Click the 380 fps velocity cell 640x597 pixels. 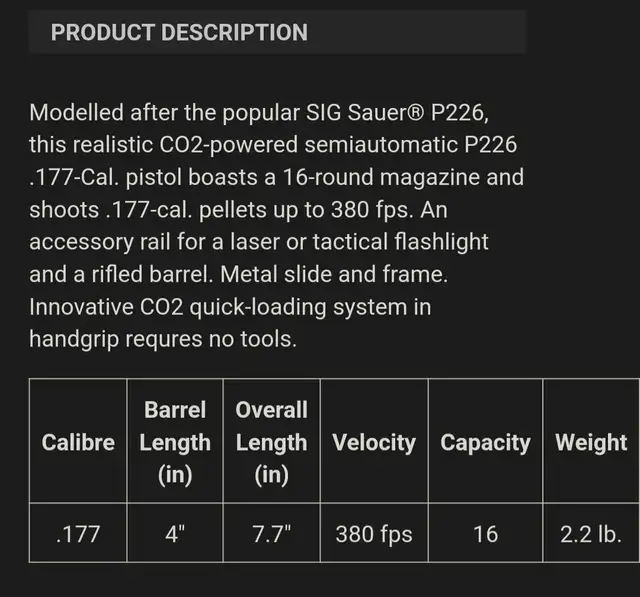click(374, 533)
